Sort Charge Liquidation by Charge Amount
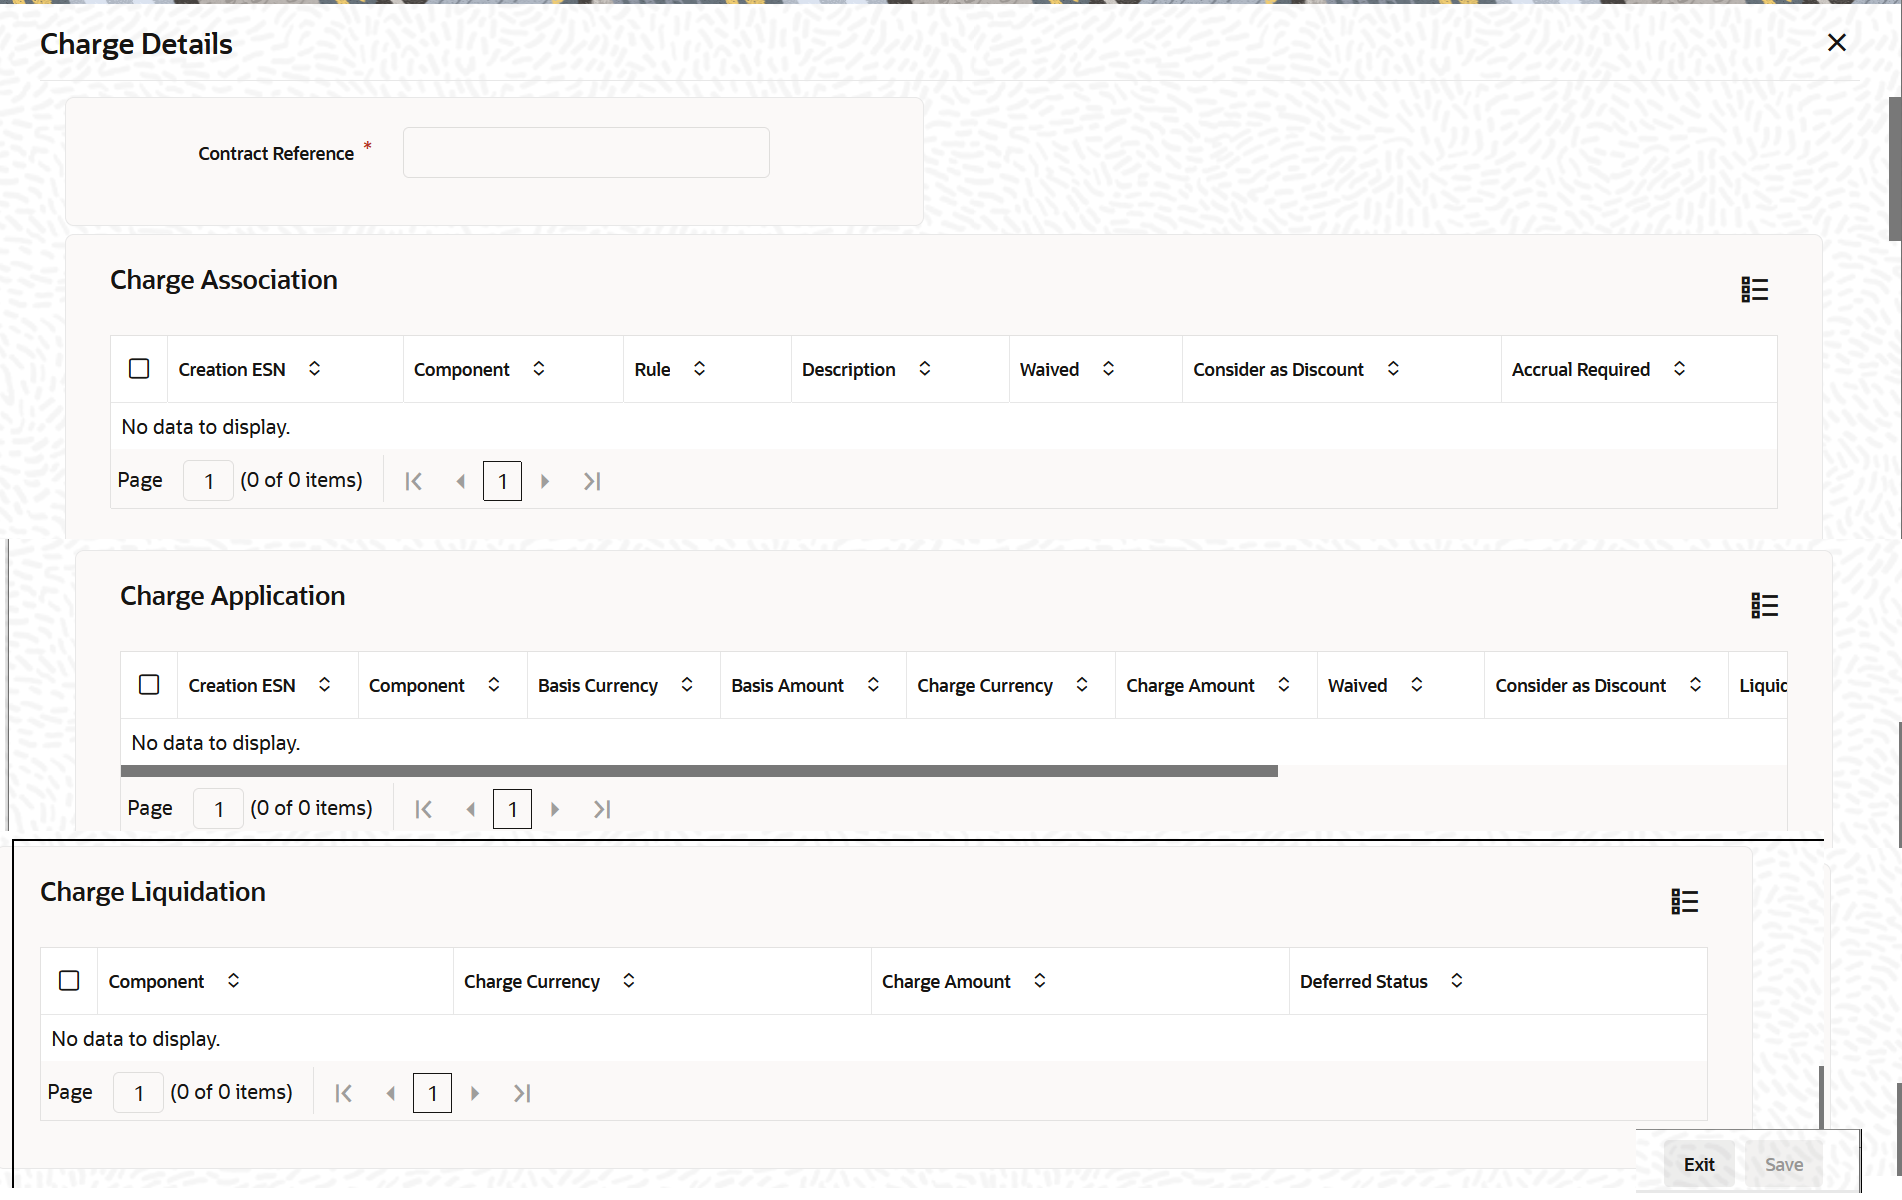Screen dimensions: 1902x1200 click(x=1040, y=981)
